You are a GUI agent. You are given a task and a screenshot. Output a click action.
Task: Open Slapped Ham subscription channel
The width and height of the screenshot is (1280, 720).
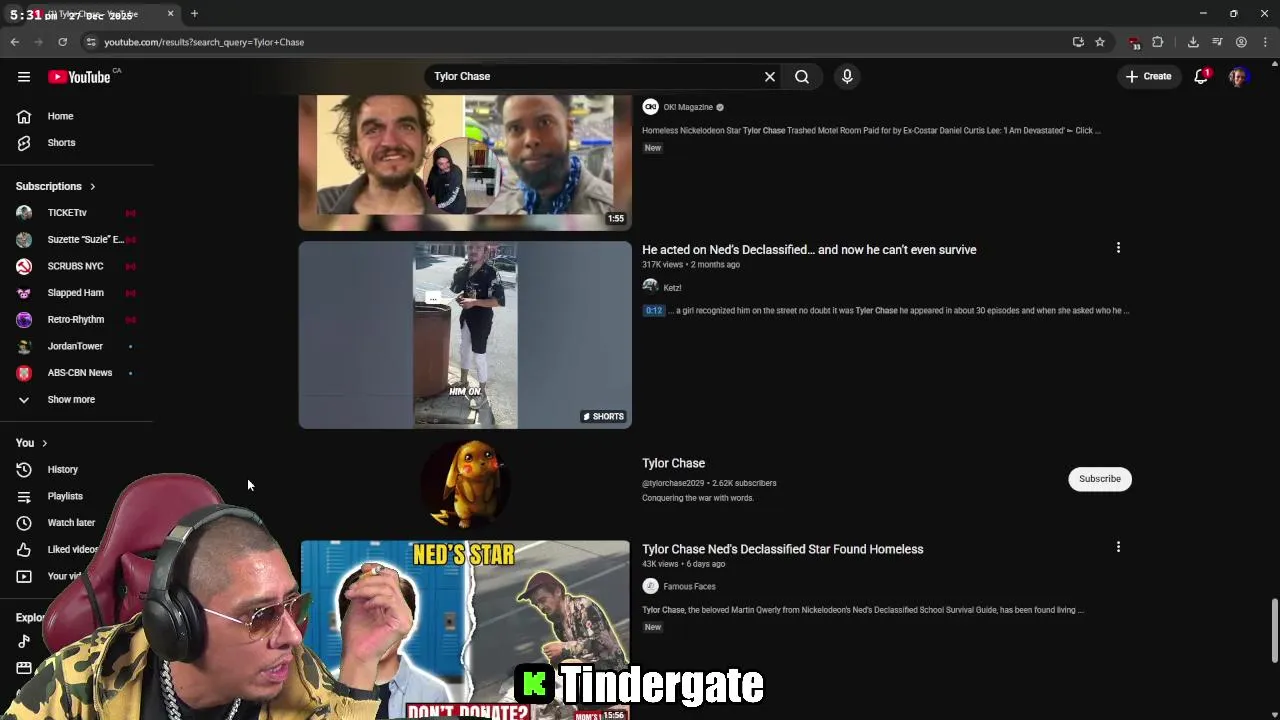click(x=76, y=292)
